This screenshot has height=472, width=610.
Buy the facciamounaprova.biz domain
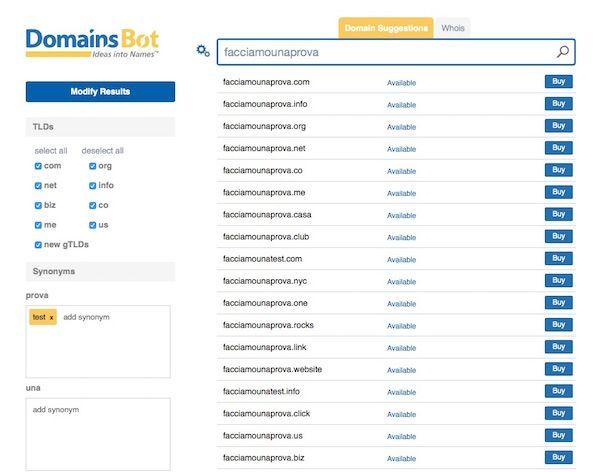point(558,457)
